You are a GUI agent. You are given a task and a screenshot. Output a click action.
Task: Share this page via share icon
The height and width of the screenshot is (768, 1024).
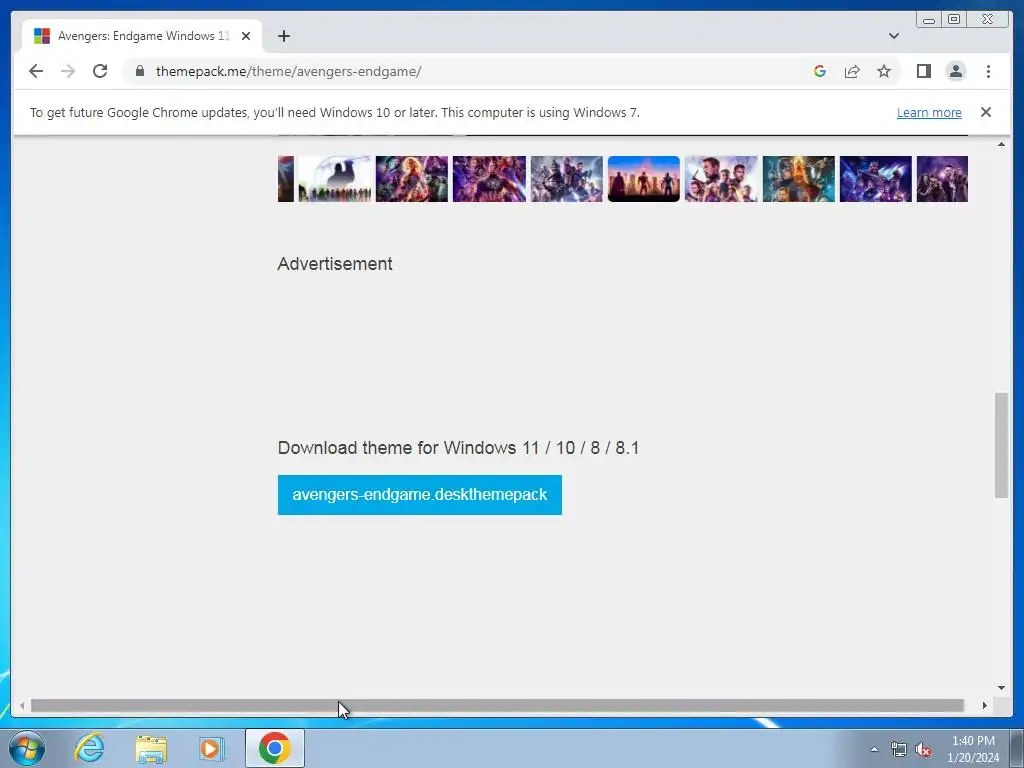tap(852, 71)
